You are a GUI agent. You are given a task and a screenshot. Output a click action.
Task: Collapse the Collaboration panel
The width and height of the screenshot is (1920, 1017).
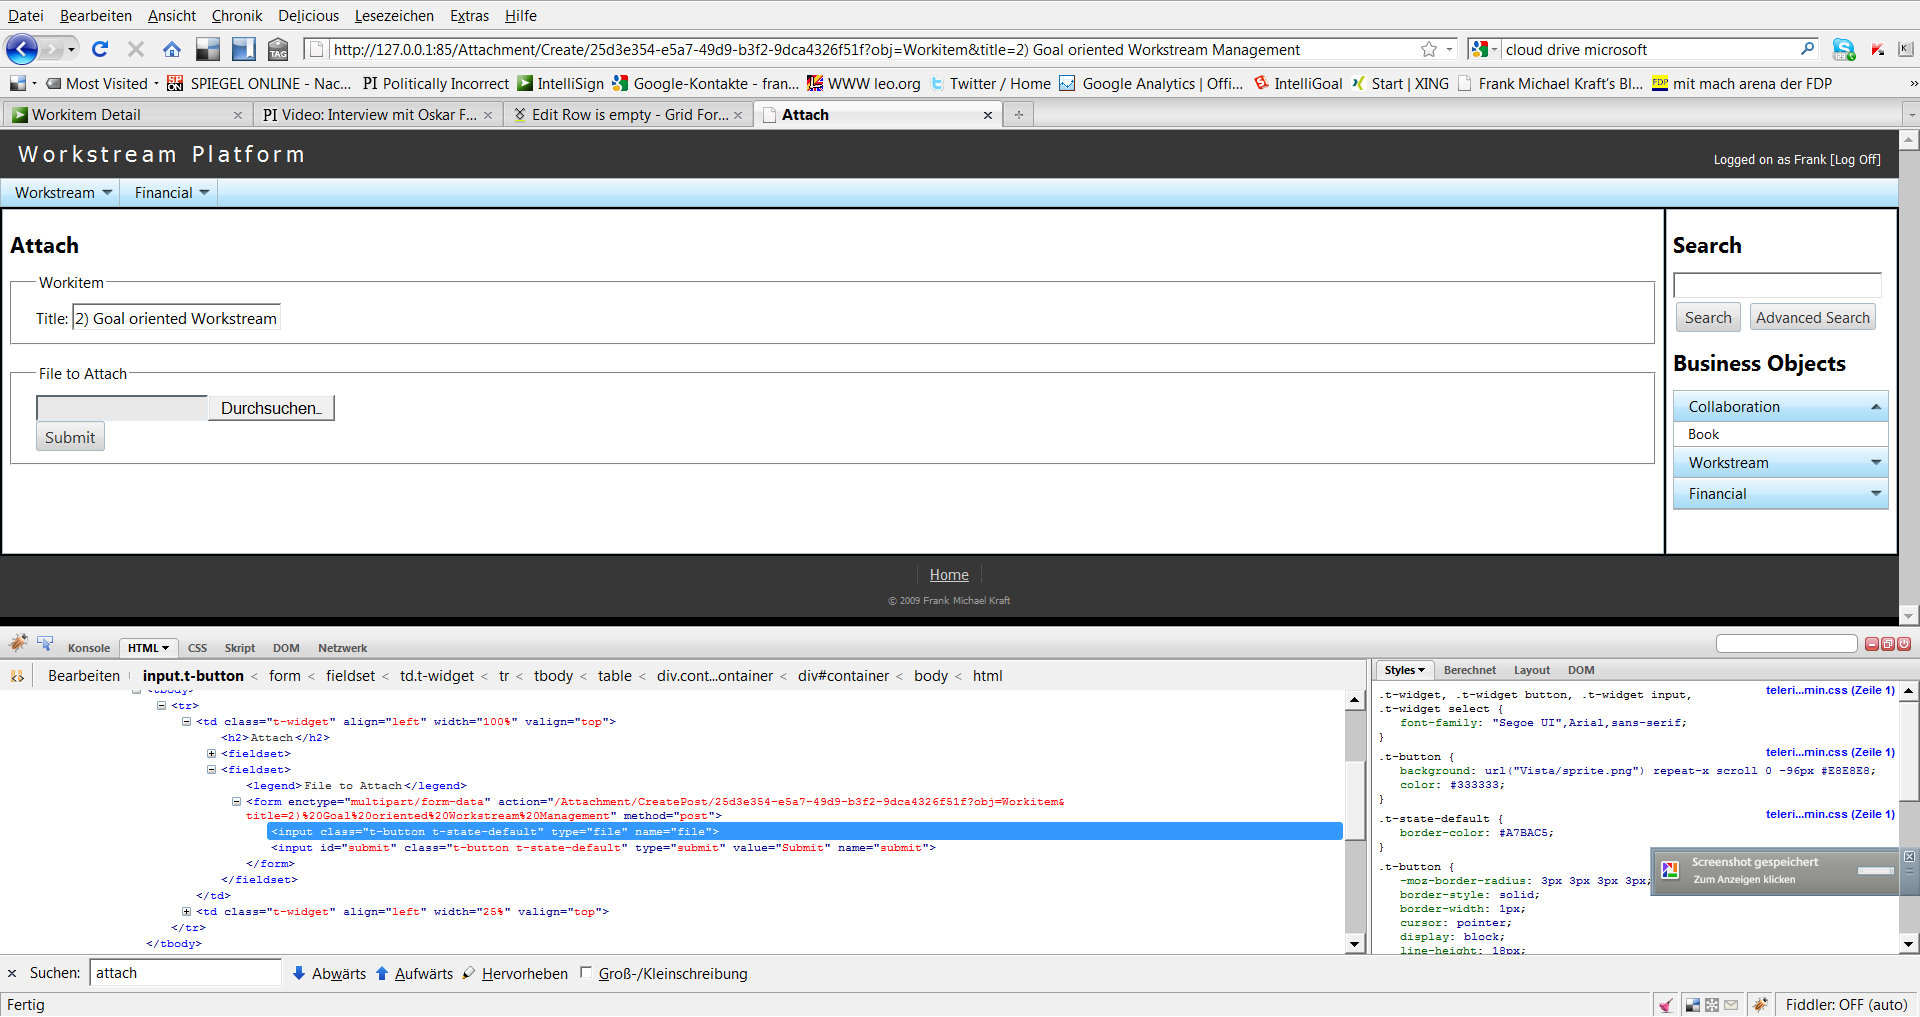(1876, 407)
